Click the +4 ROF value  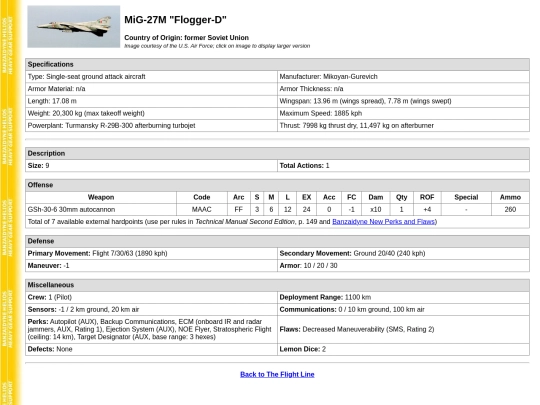427,209
